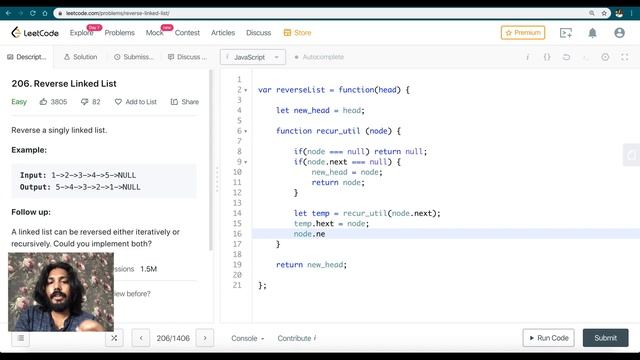Go to the Problems page
The height and width of the screenshot is (360, 640).
119,33
